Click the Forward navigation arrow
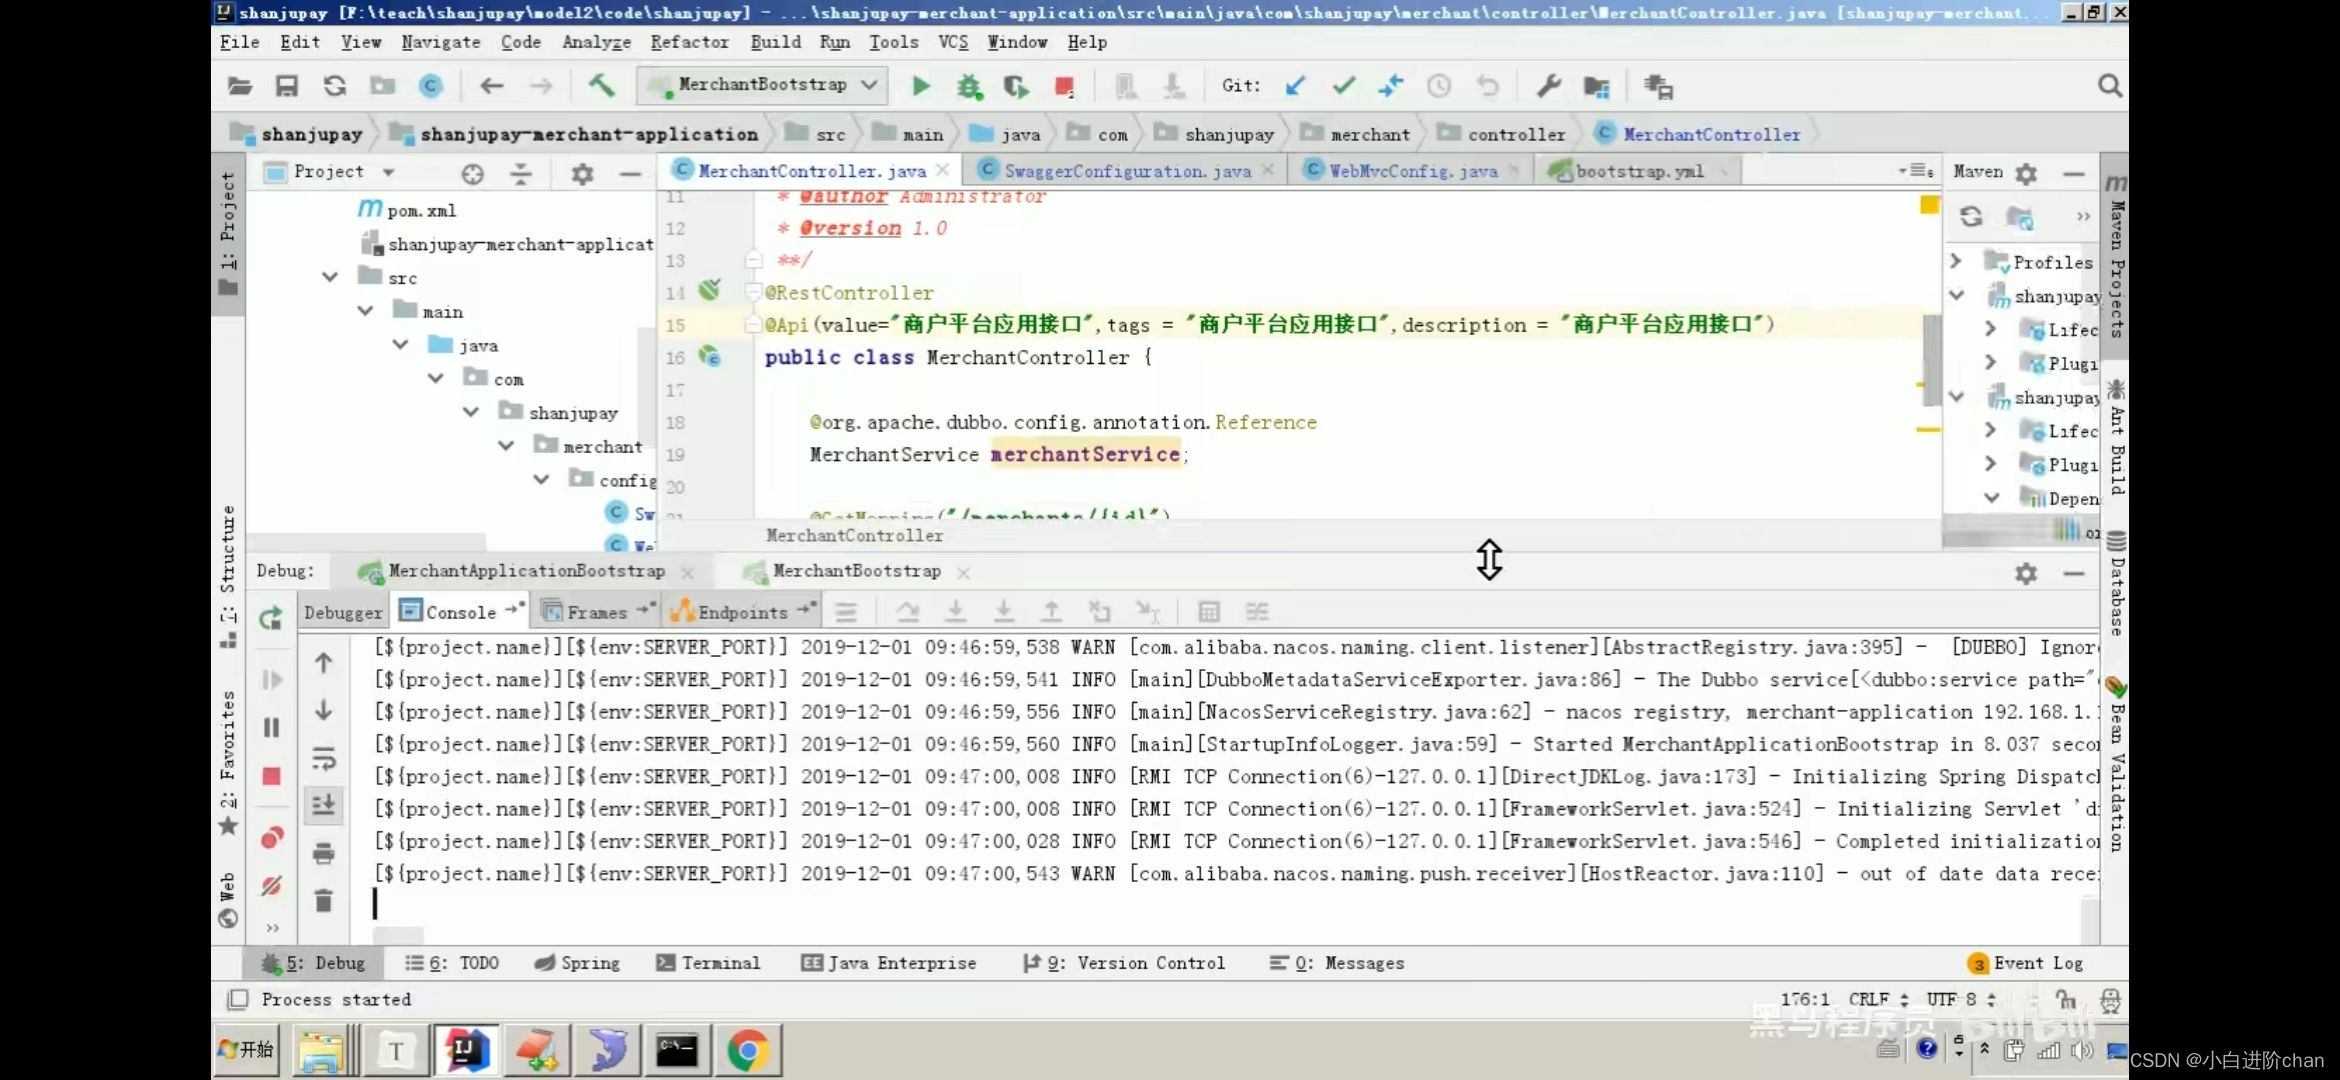Image resolution: width=2340 pixels, height=1080 pixels. (x=541, y=86)
